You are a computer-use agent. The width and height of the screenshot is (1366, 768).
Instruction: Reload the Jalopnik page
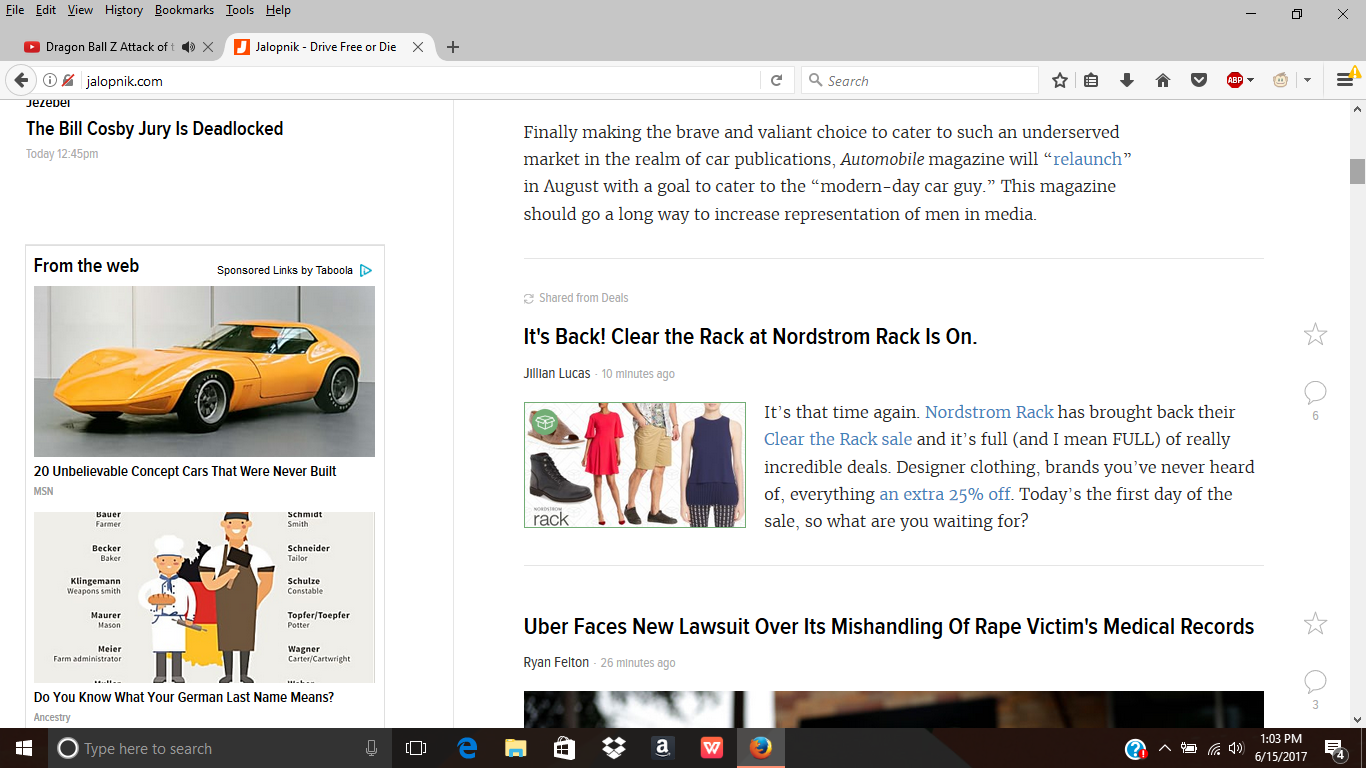point(776,81)
